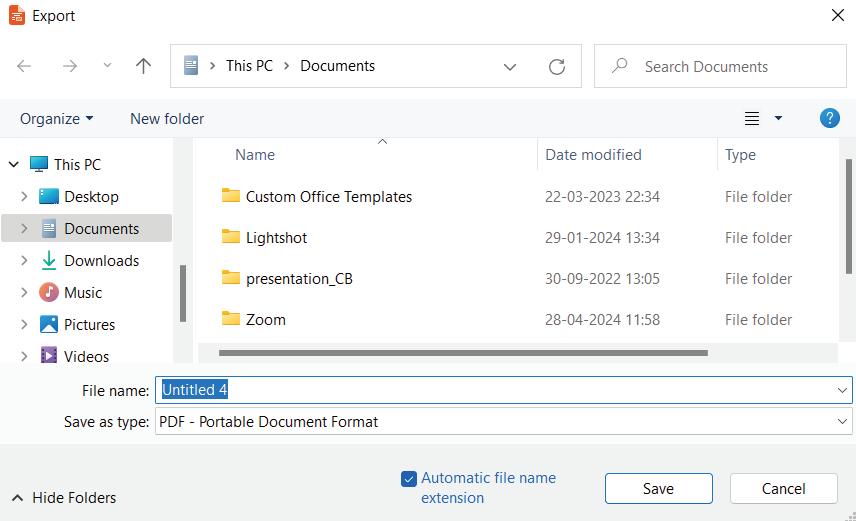
Task: Click the Back navigation arrow
Action: (x=25, y=66)
